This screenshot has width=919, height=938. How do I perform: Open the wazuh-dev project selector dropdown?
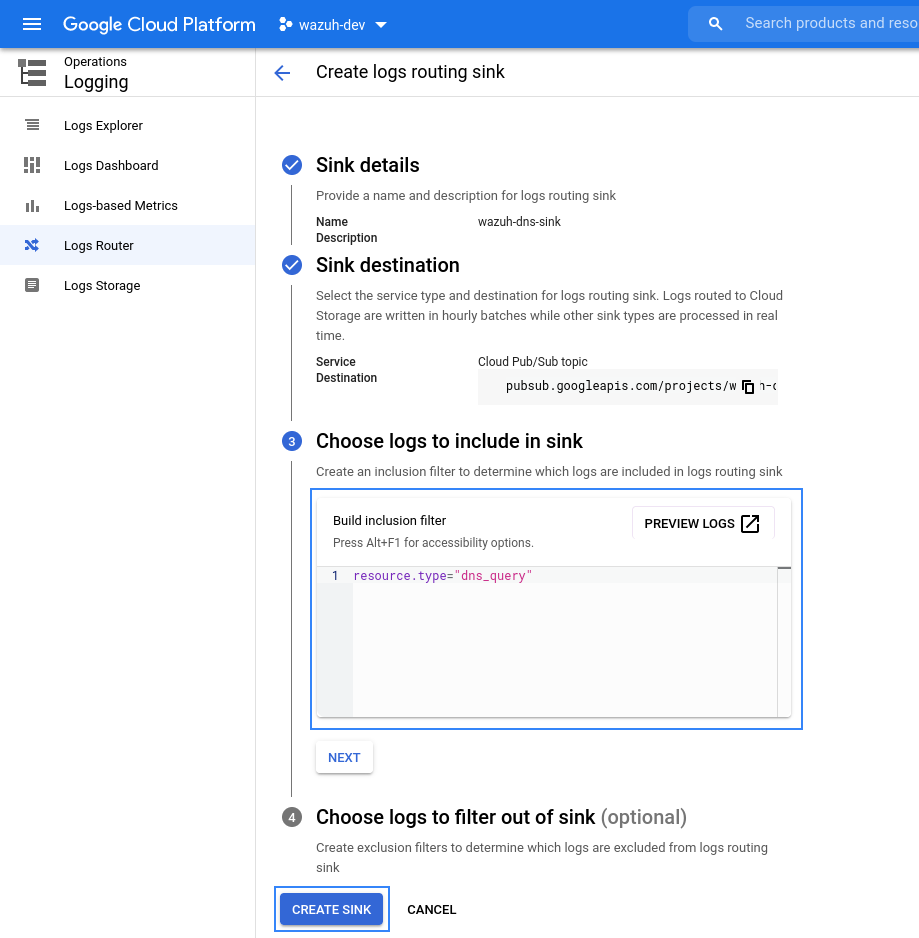333,25
